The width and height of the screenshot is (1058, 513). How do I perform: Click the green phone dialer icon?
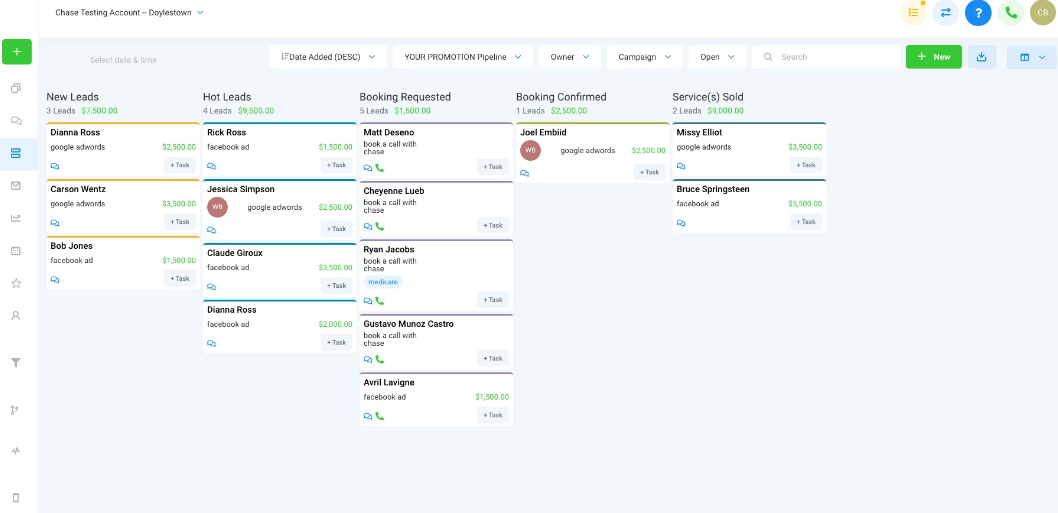(1010, 13)
